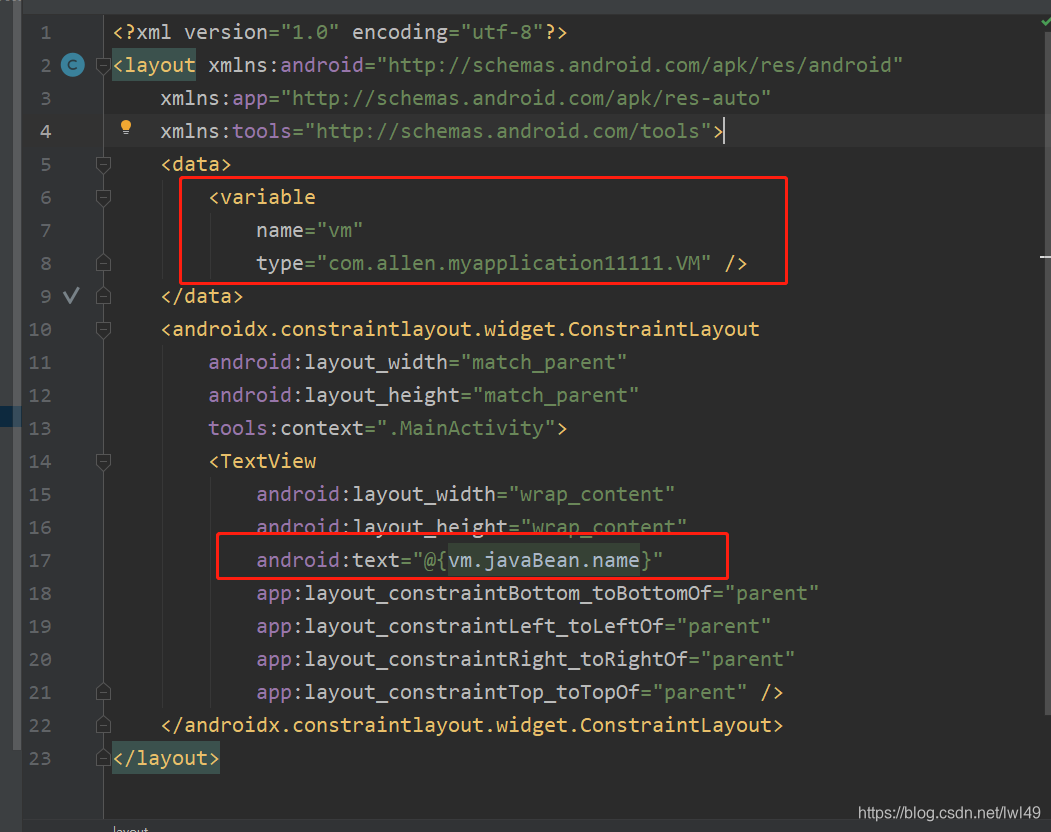The width and height of the screenshot is (1051, 832).
Task: Click the res-auto schema URL on line 3
Action: 526,99
